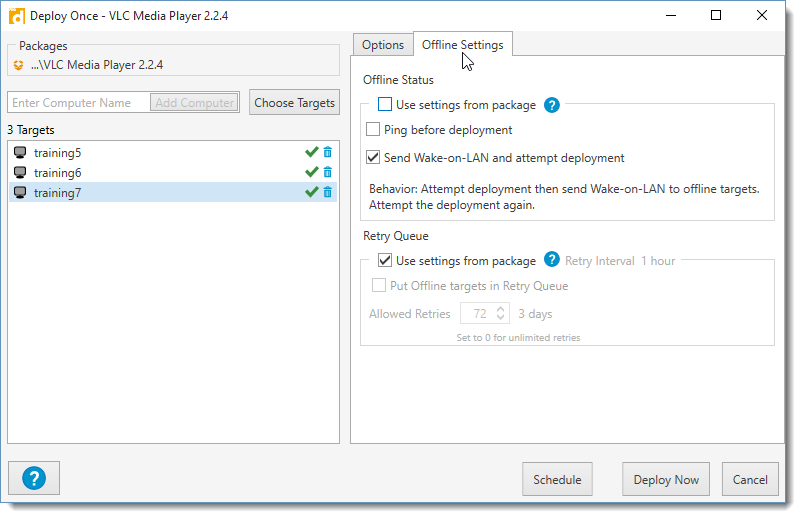Click the computer icon for training5
Image resolution: width=801 pixels, height=518 pixels.
(20, 153)
